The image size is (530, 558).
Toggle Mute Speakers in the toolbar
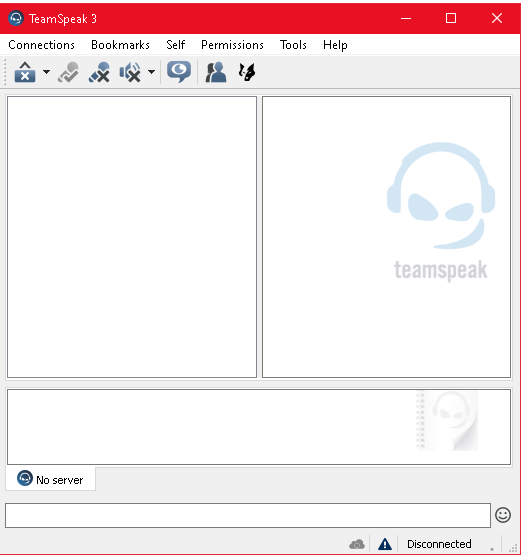pyautogui.click(x=130, y=72)
